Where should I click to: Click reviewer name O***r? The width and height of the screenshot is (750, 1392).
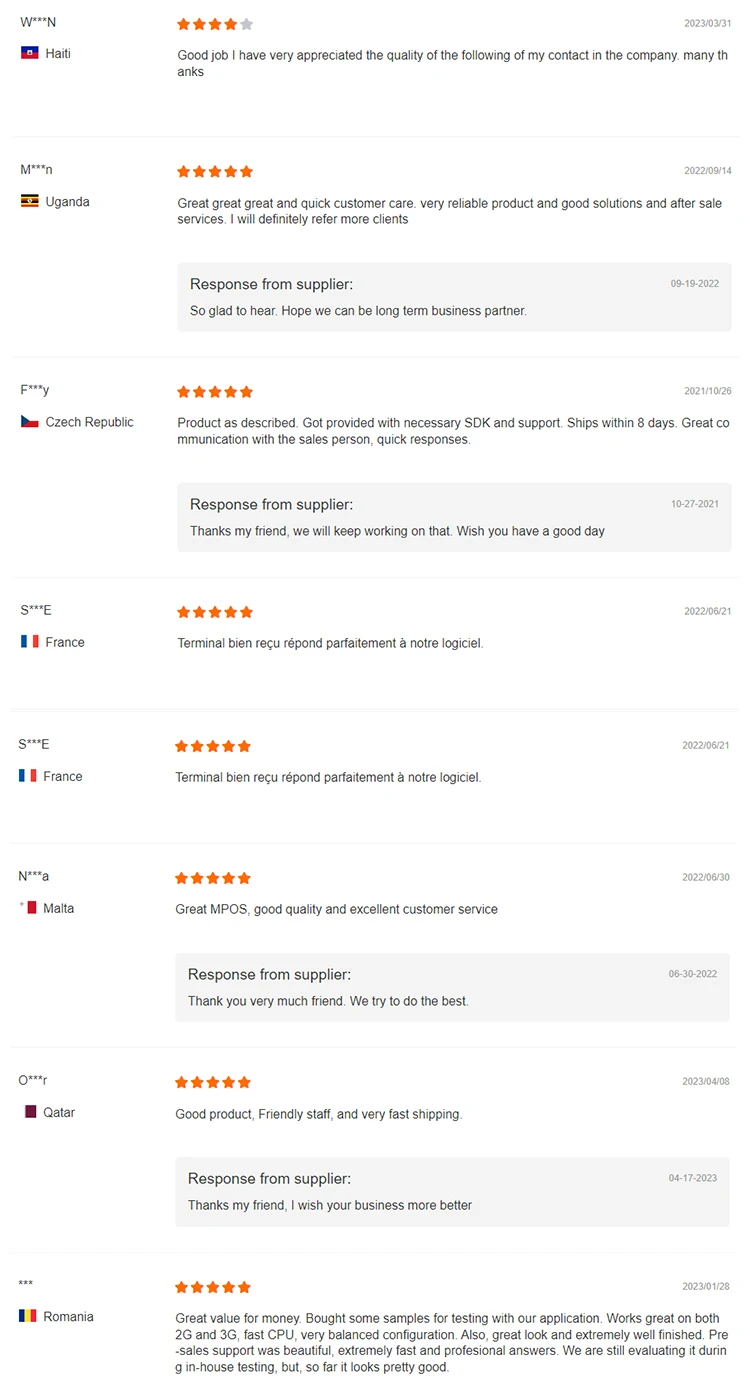(x=33, y=1080)
